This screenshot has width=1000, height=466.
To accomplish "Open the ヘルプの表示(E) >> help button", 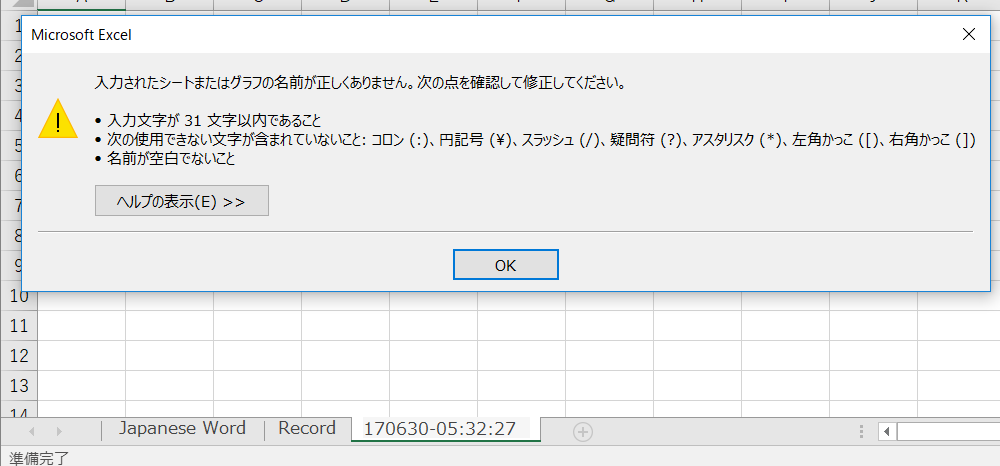I will click(182, 201).
